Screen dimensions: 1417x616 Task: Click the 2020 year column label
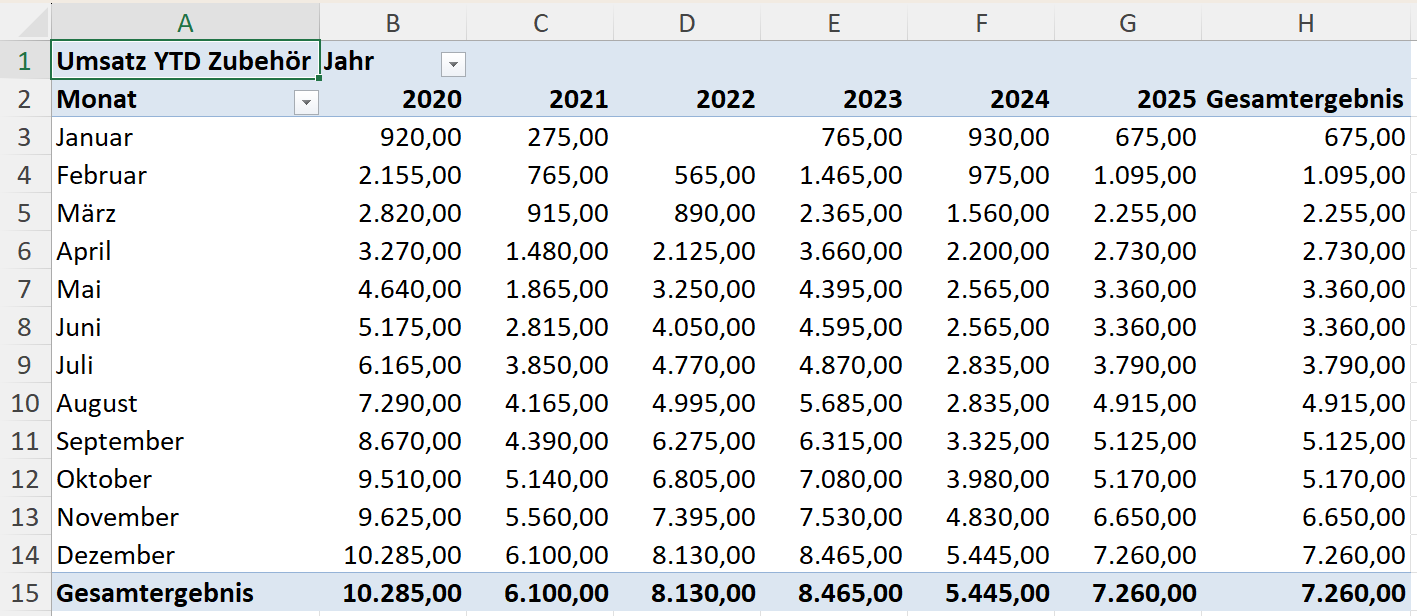point(432,99)
